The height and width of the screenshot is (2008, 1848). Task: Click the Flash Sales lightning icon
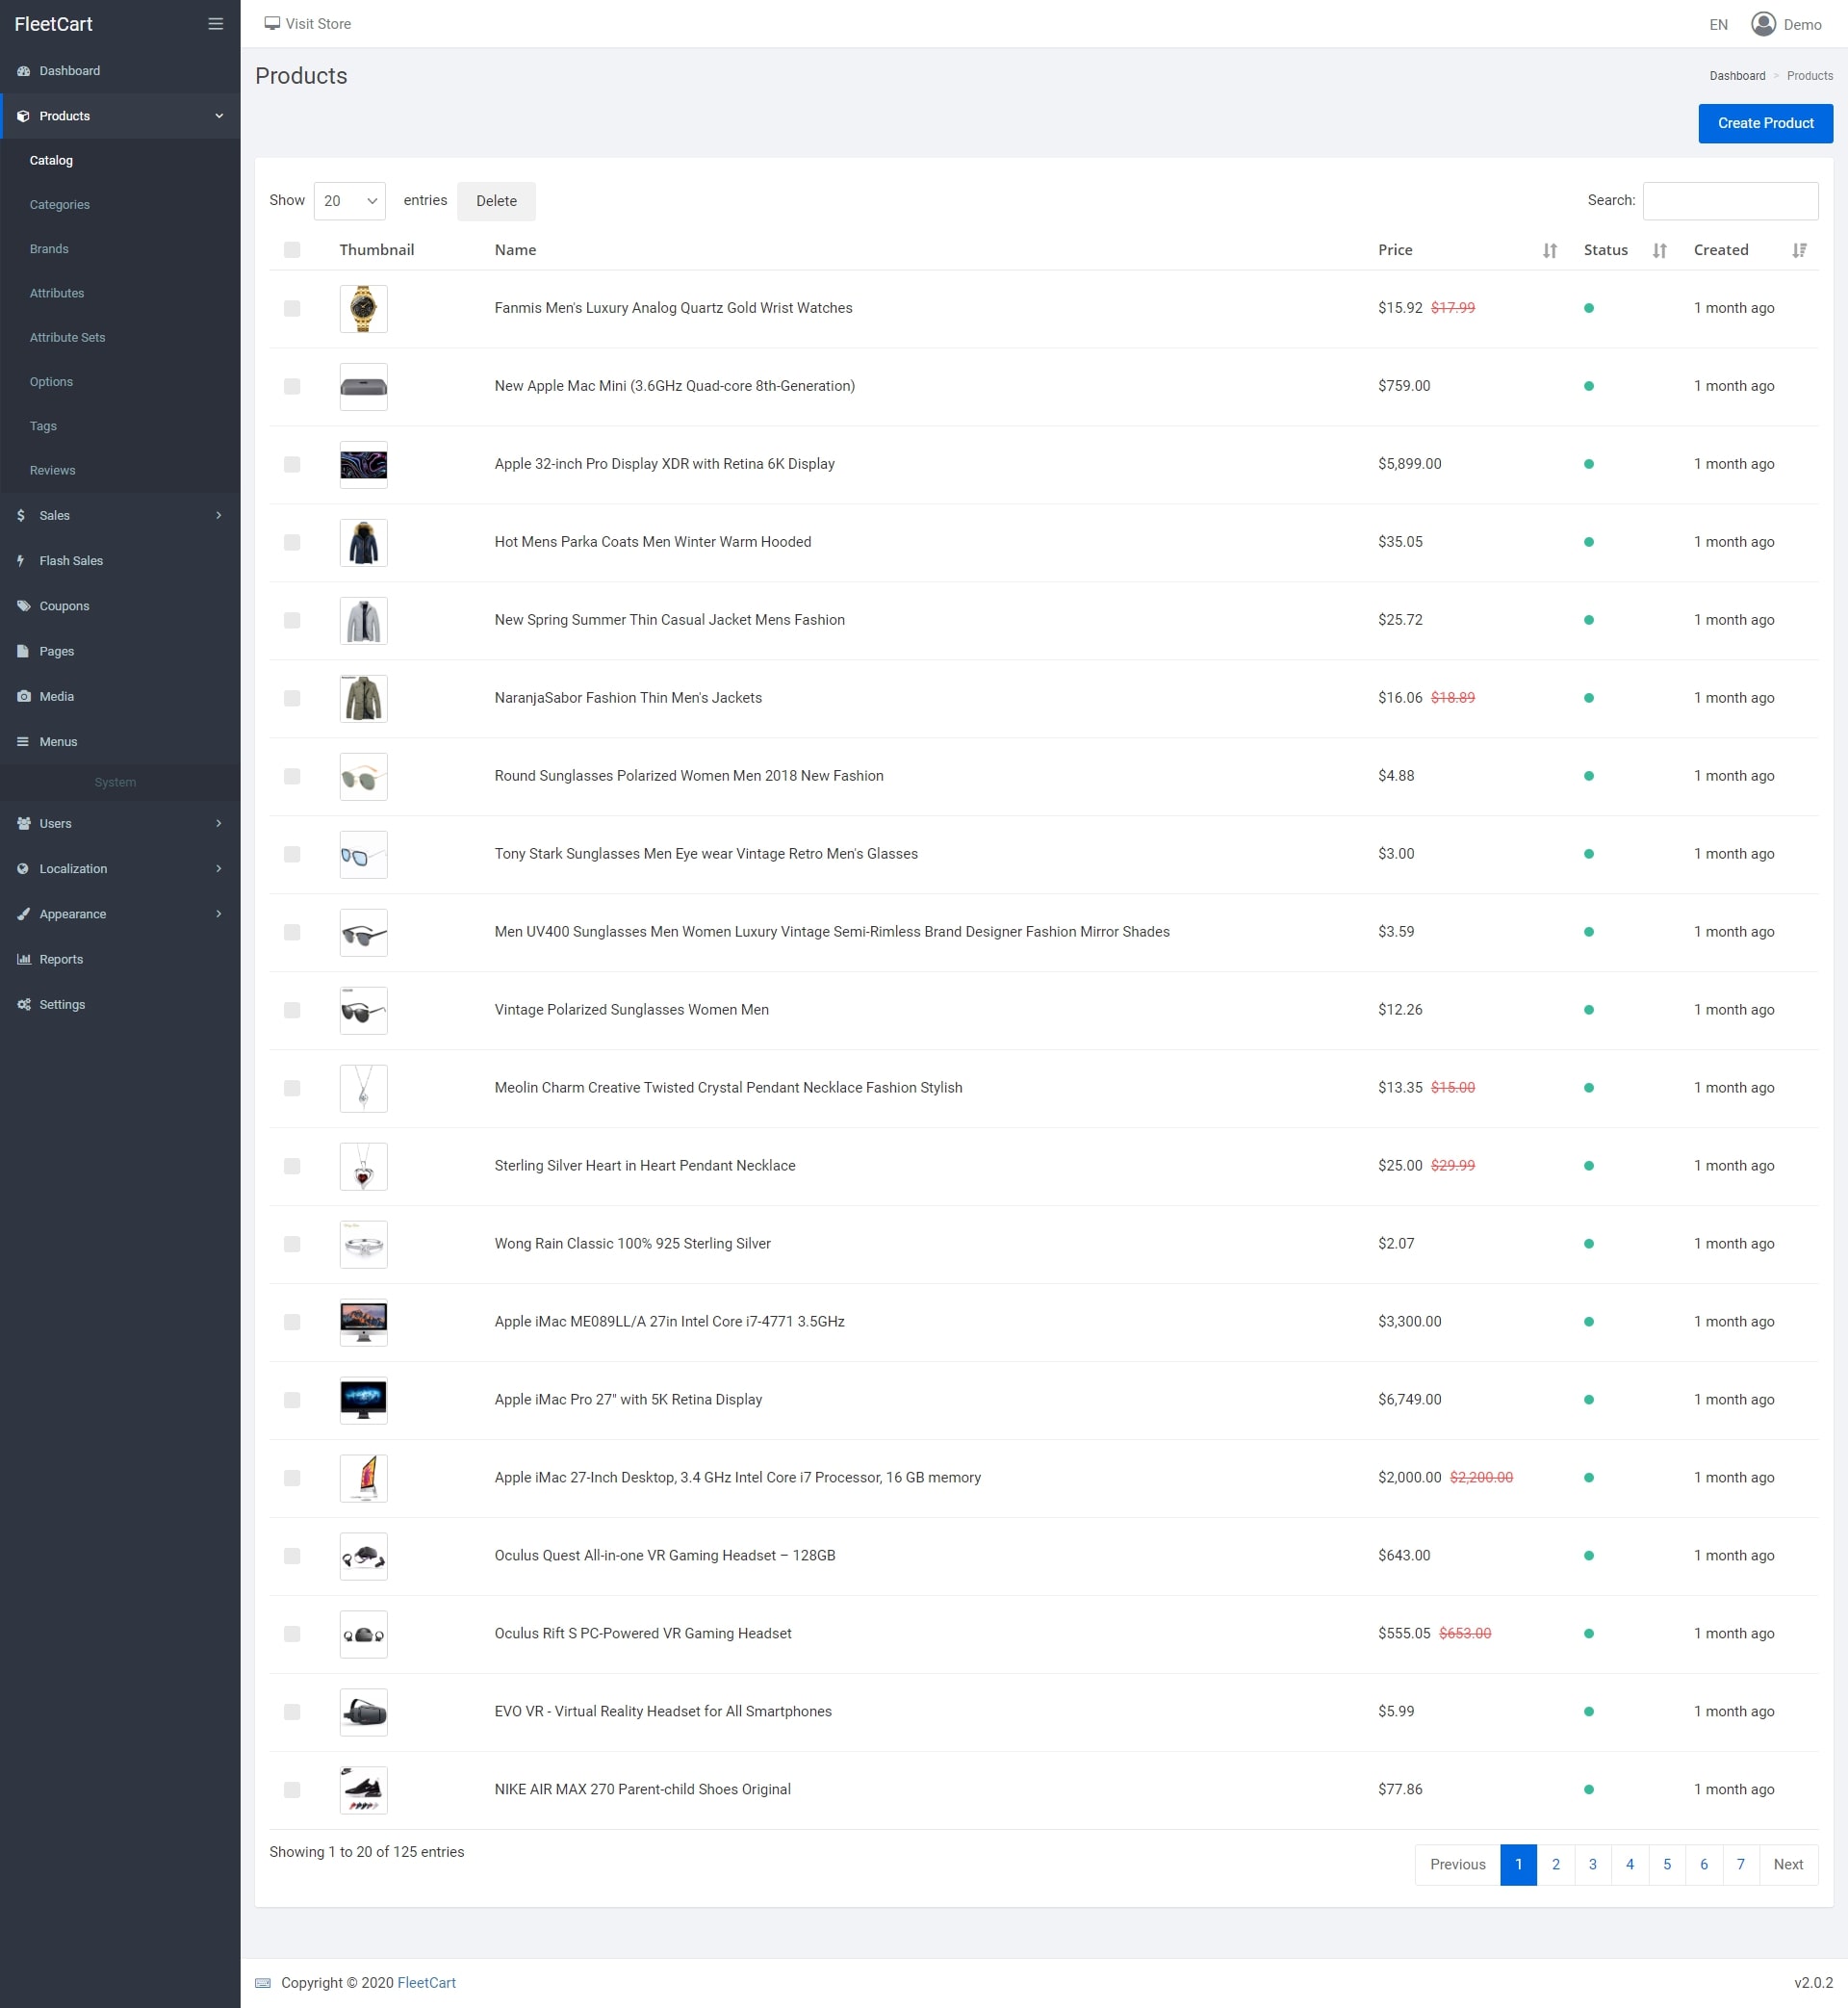tap(21, 561)
